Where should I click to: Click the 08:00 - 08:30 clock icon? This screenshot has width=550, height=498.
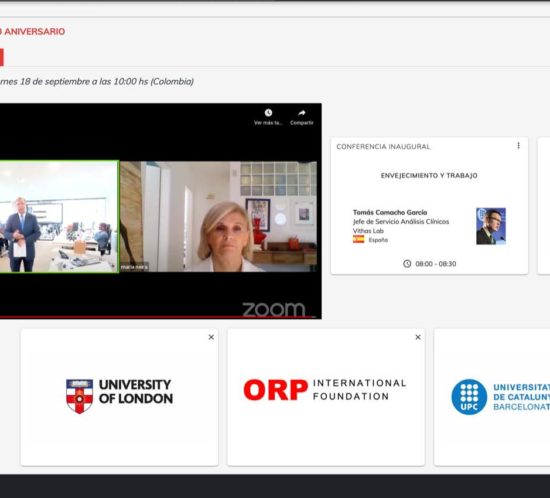[x=407, y=264]
